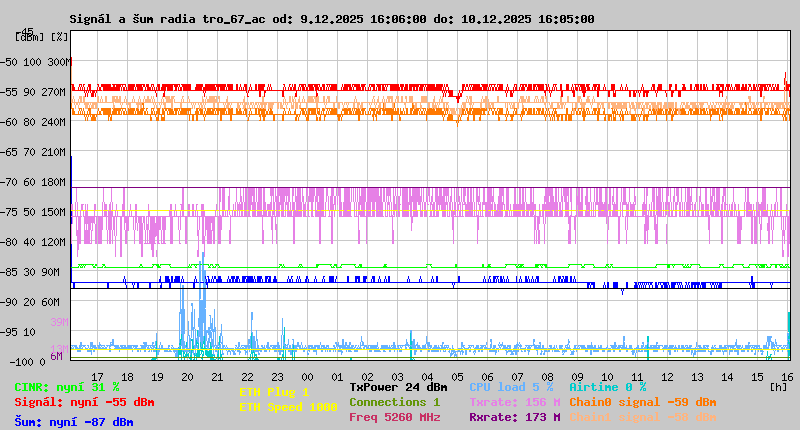This screenshot has height=430, width=800.
Task: Click the '210M' y-axis label
Action: coord(56,153)
